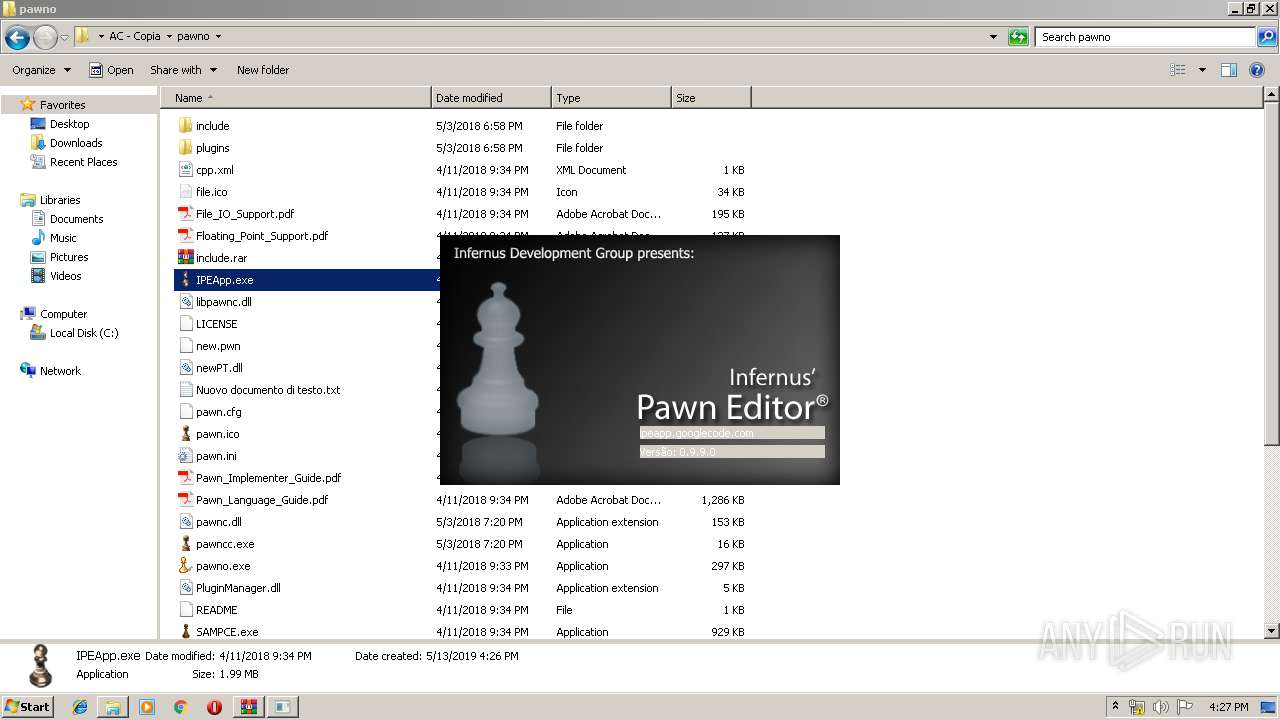Show hidden tray icons arrow
This screenshot has width=1280, height=720.
coord(1115,707)
